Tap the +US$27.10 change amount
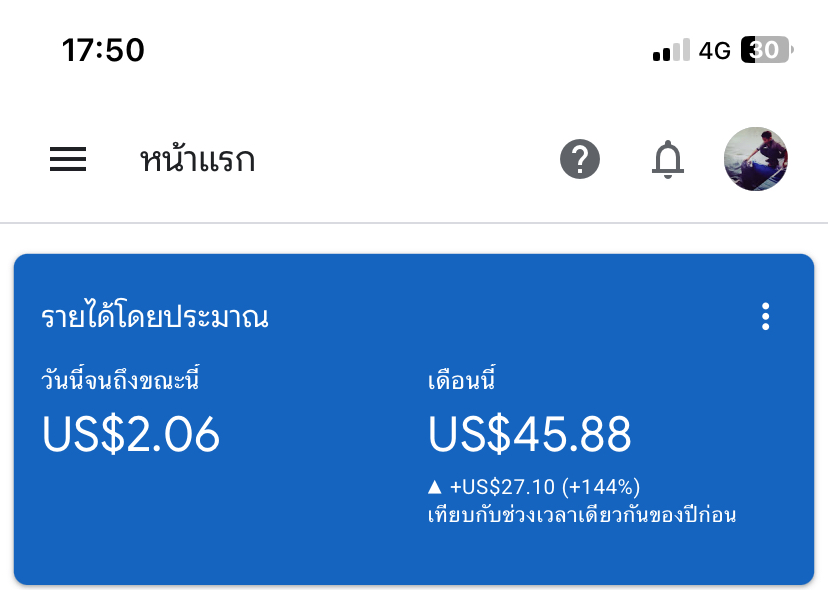The image size is (828, 590). click(x=502, y=487)
